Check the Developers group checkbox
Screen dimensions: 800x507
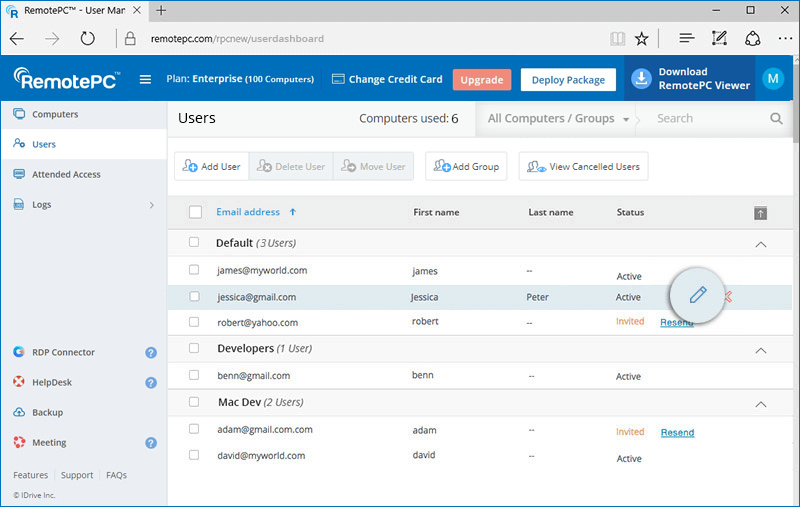pos(194,348)
